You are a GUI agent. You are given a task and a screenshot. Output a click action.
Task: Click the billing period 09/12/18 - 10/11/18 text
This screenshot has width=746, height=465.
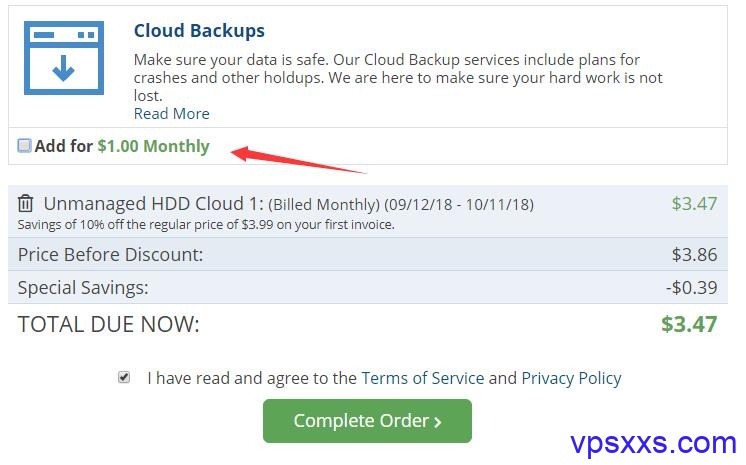[x=459, y=205]
